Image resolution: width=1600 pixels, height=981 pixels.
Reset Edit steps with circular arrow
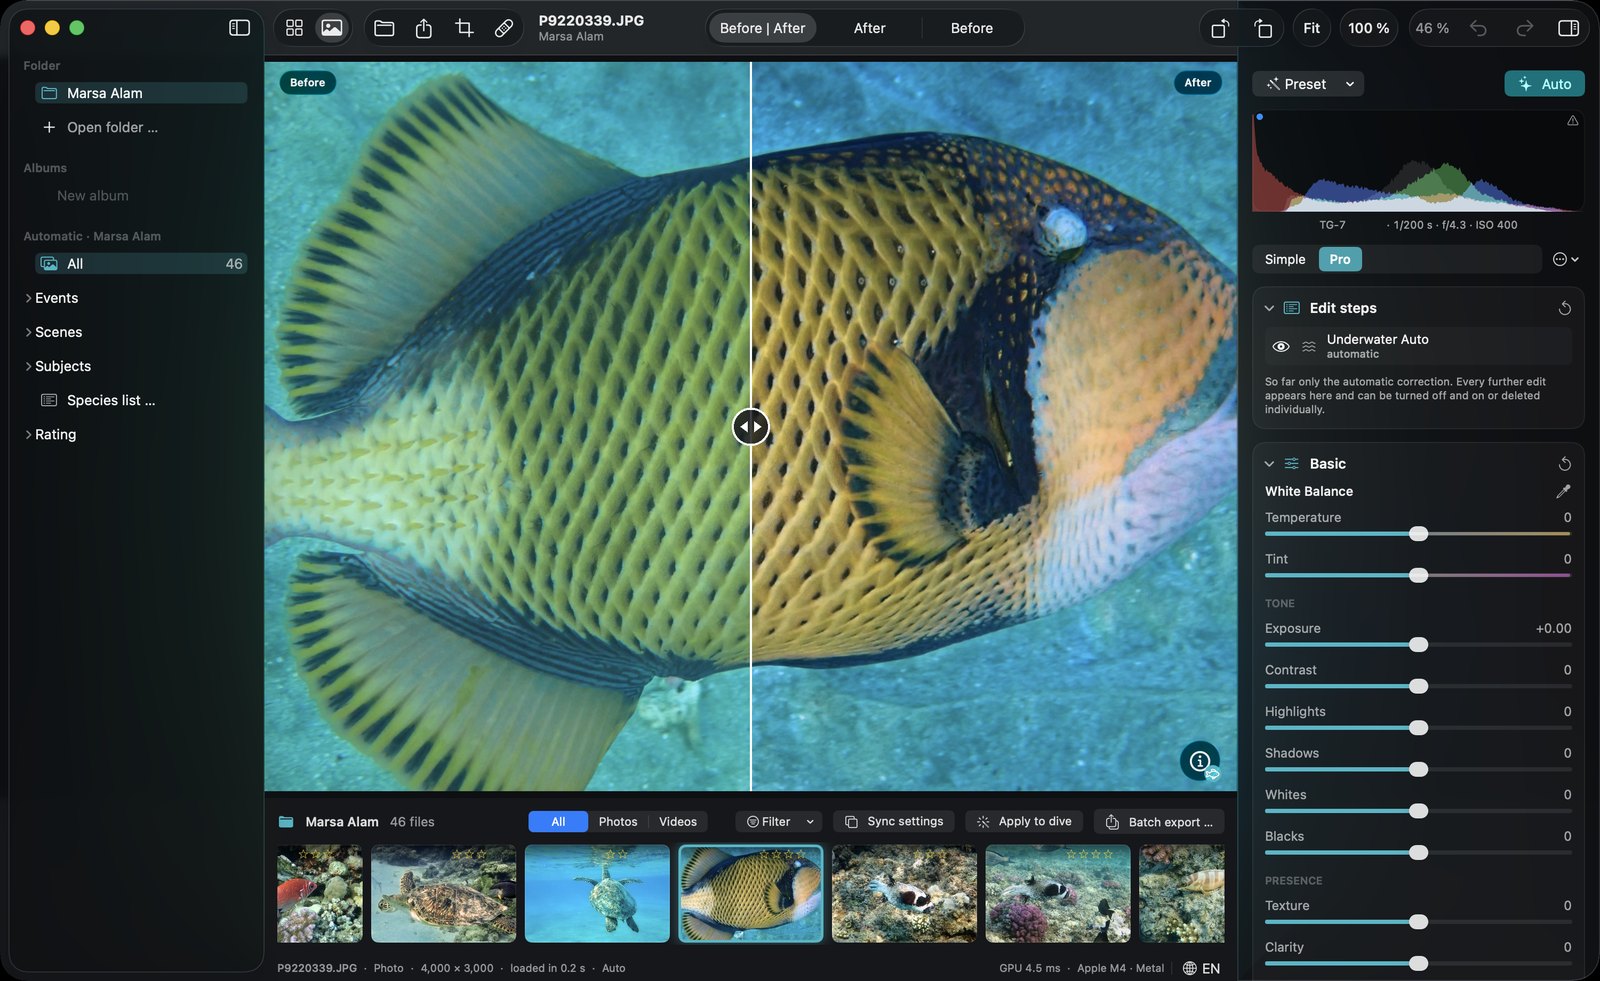point(1565,308)
